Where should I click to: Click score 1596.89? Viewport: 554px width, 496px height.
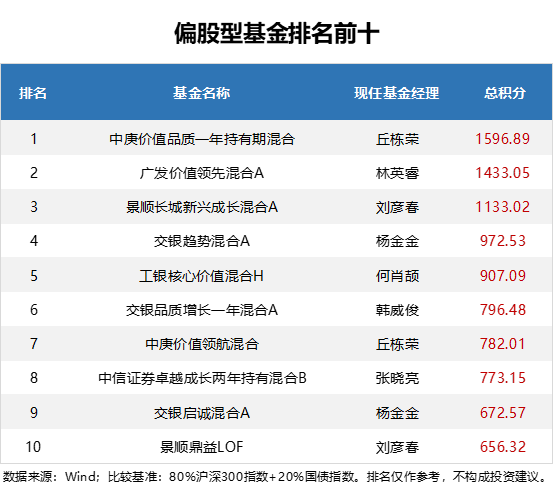tap(502, 139)
